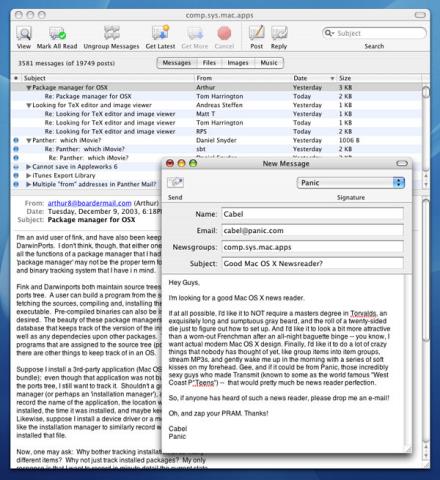
Task: Collapse Looking for TeX editor thread
Action: pyautogui.click(x=29, y=105)
